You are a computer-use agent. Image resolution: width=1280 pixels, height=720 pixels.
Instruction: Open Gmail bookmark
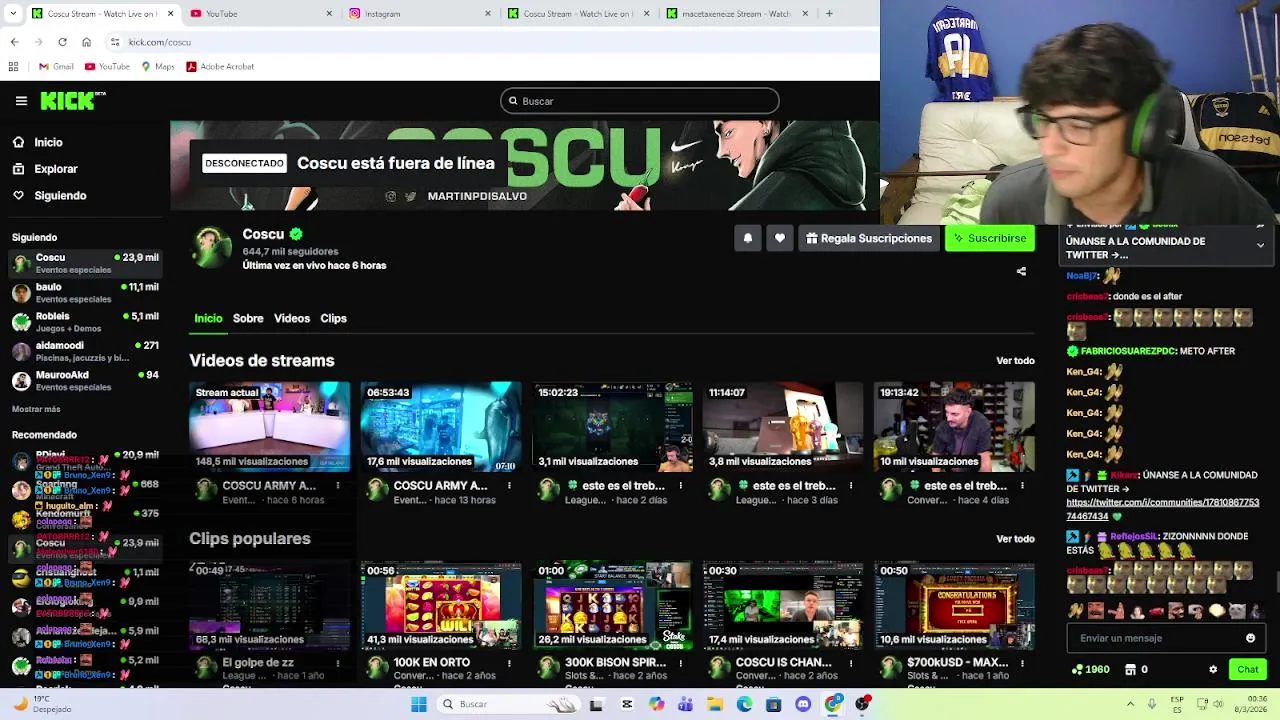pyautogui.click(x=56, y=66)
